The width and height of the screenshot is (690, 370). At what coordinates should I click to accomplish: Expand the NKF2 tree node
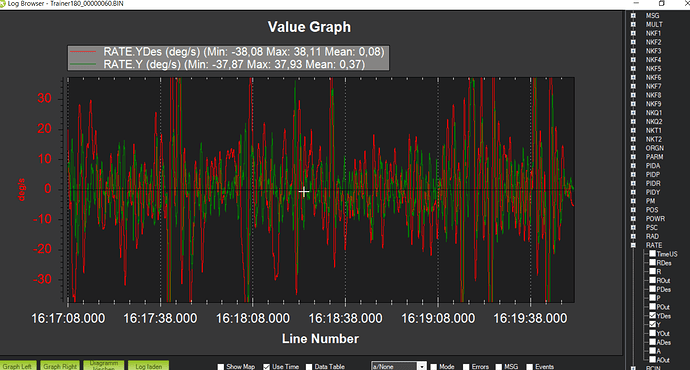(633, 42)
